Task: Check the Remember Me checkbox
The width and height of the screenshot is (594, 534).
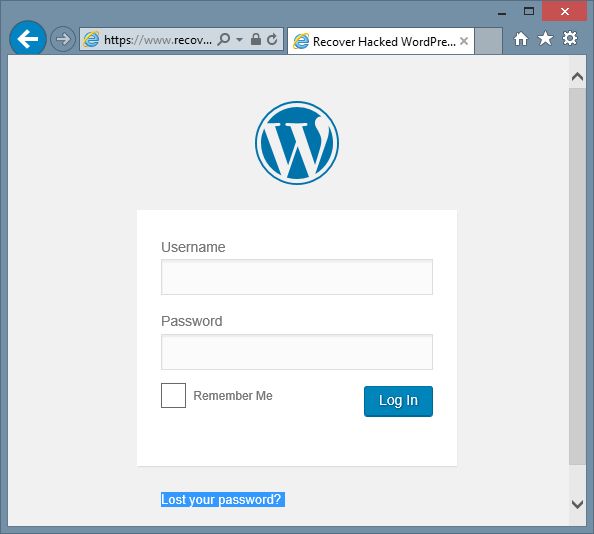Action: tap(174, 395)
